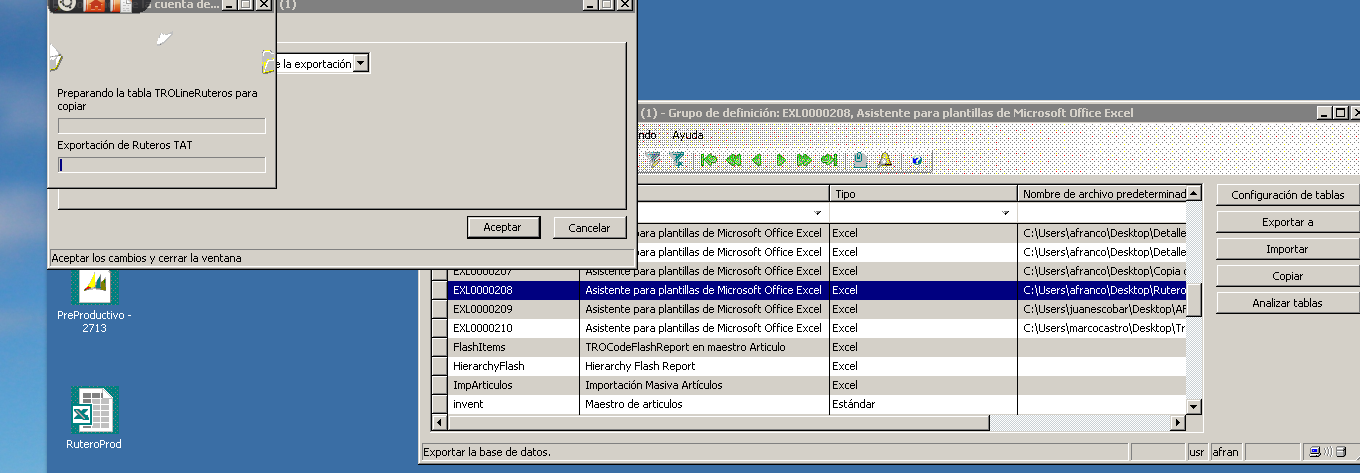Screen dimensions: 1360x473
Task: Click the marcocastro Desktop file path cell
Action: tap(1102, 328)
